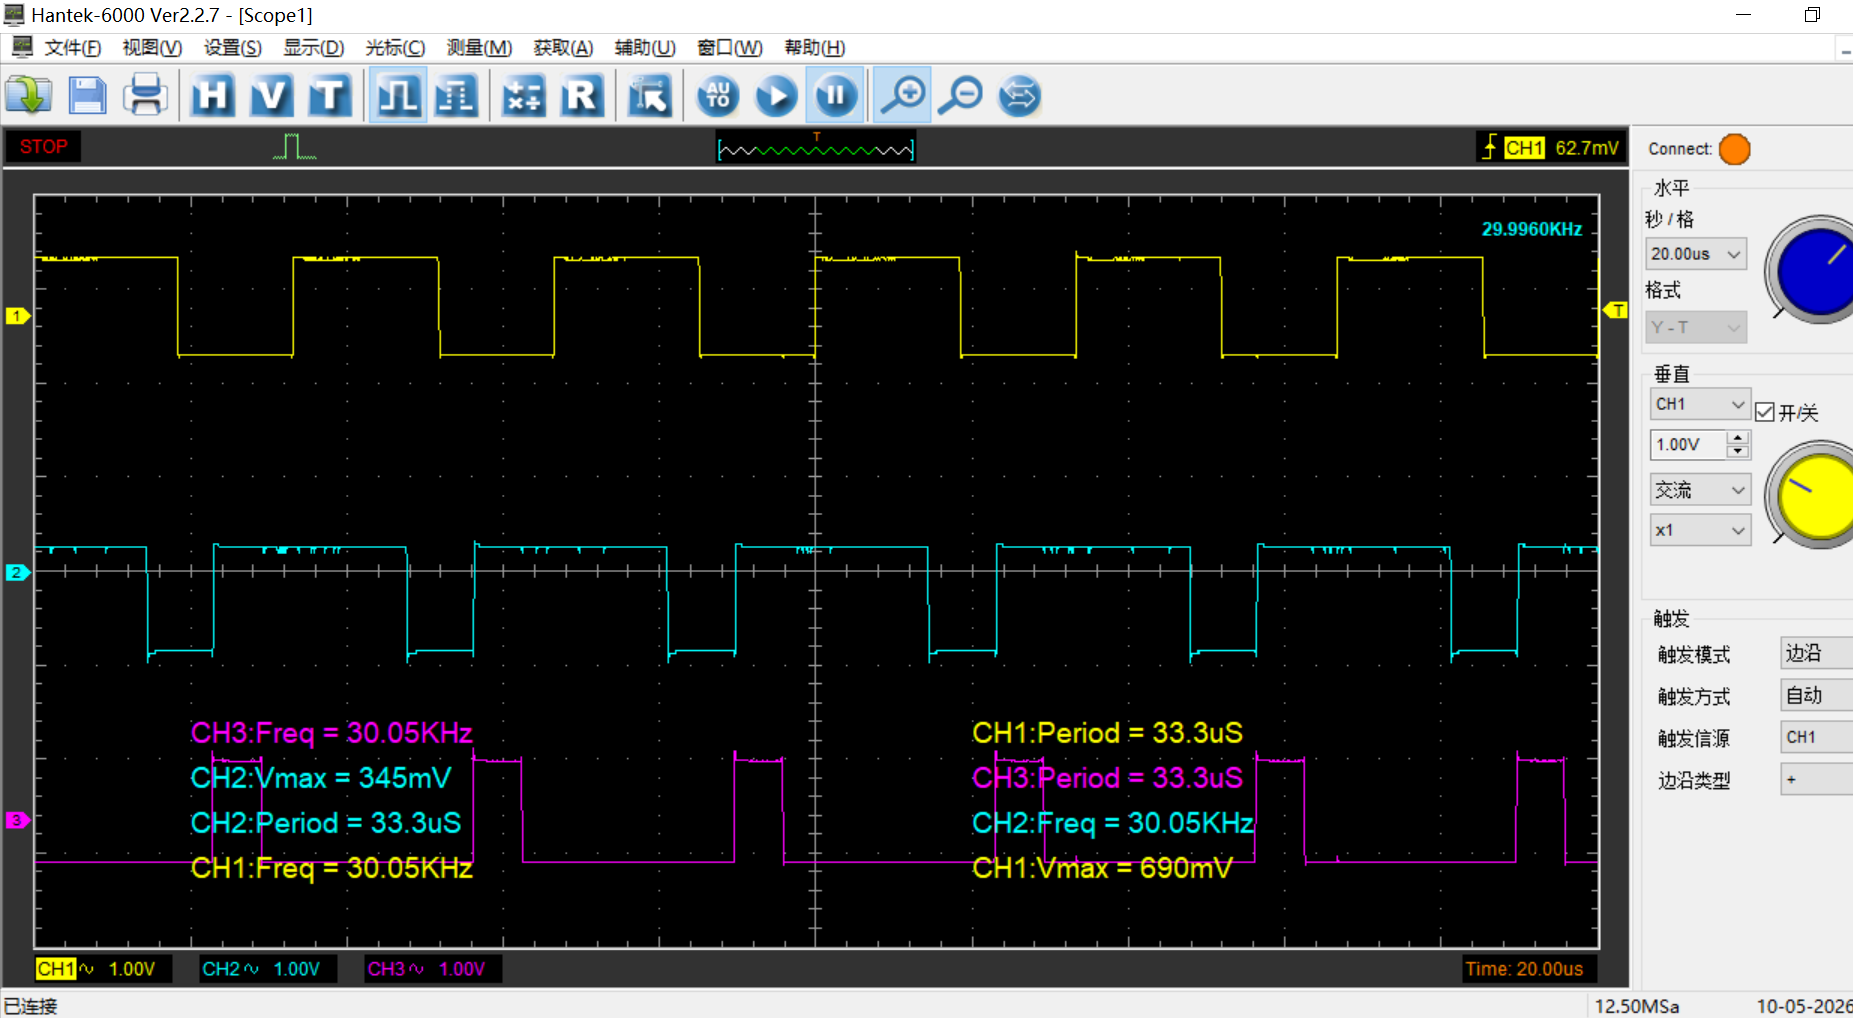Open the 触发信源 CH1 dropdown
This screenshot has width=1853, height=1018.
point(1816,737)
